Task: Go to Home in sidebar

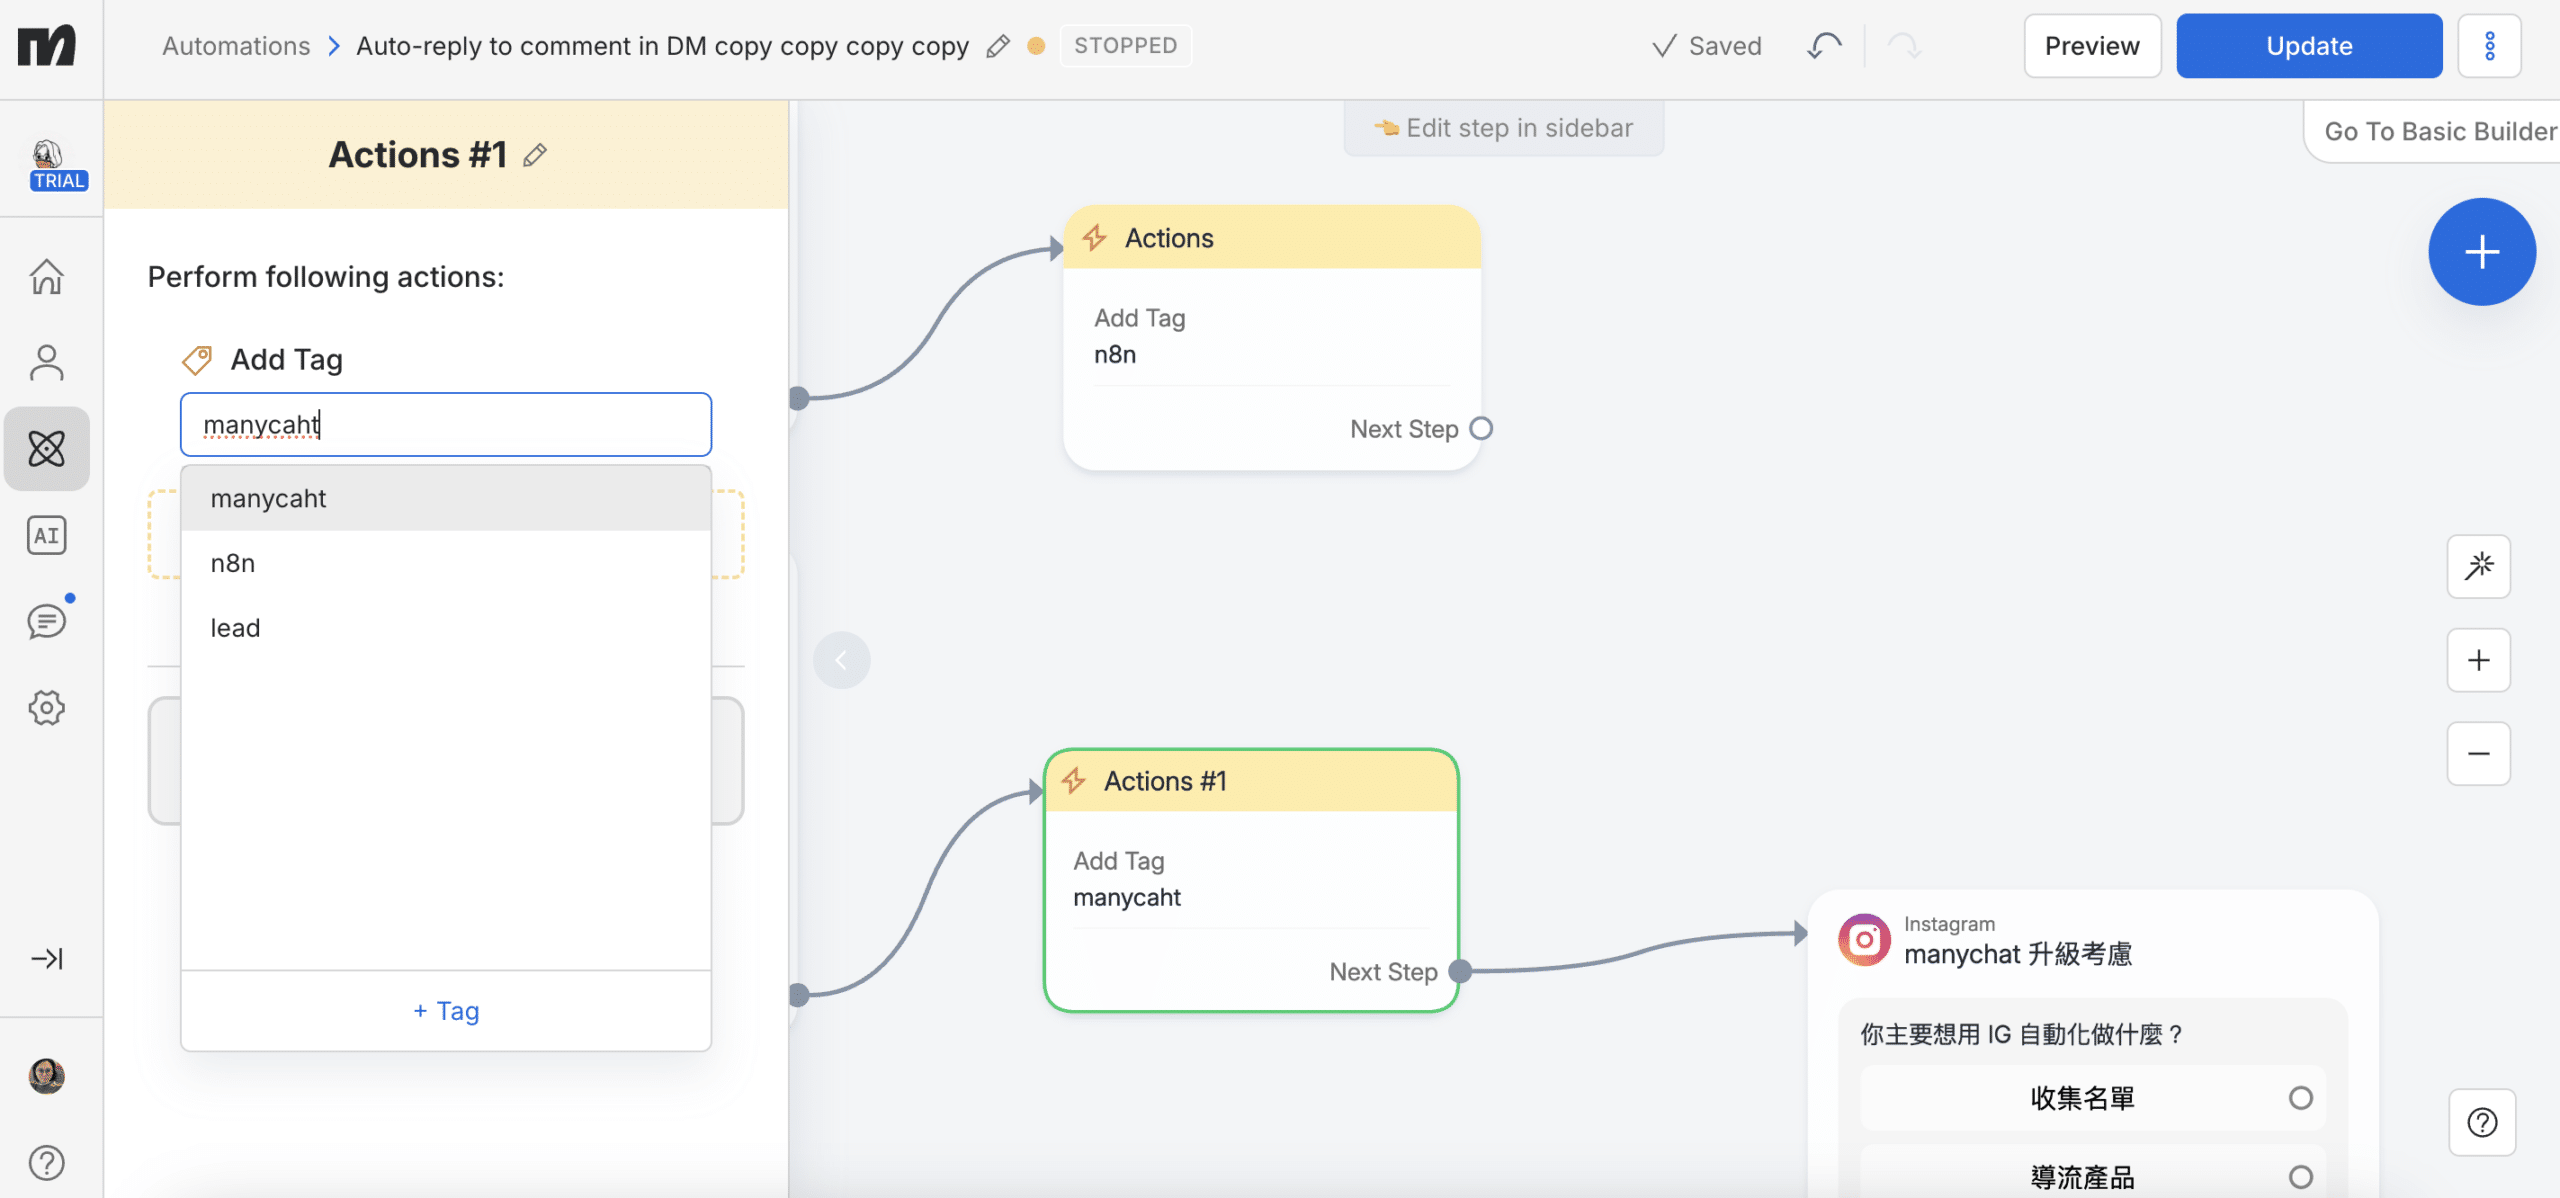Action: coord(47,277)
